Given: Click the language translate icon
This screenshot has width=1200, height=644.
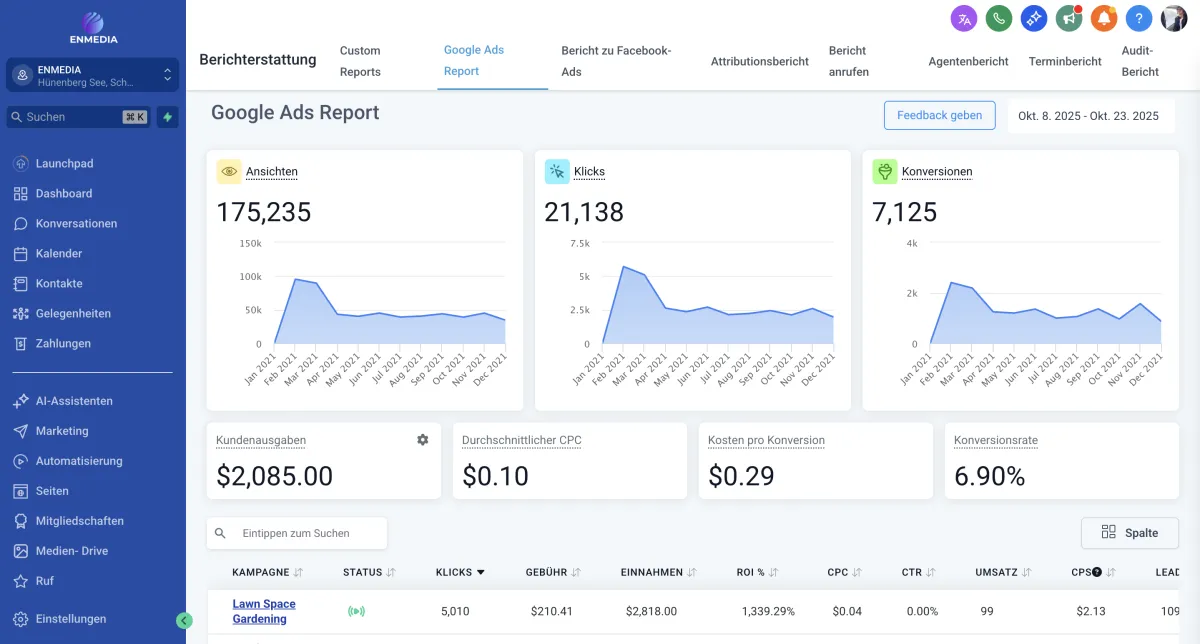Looking at the screenshot, I should click(963, 18).
